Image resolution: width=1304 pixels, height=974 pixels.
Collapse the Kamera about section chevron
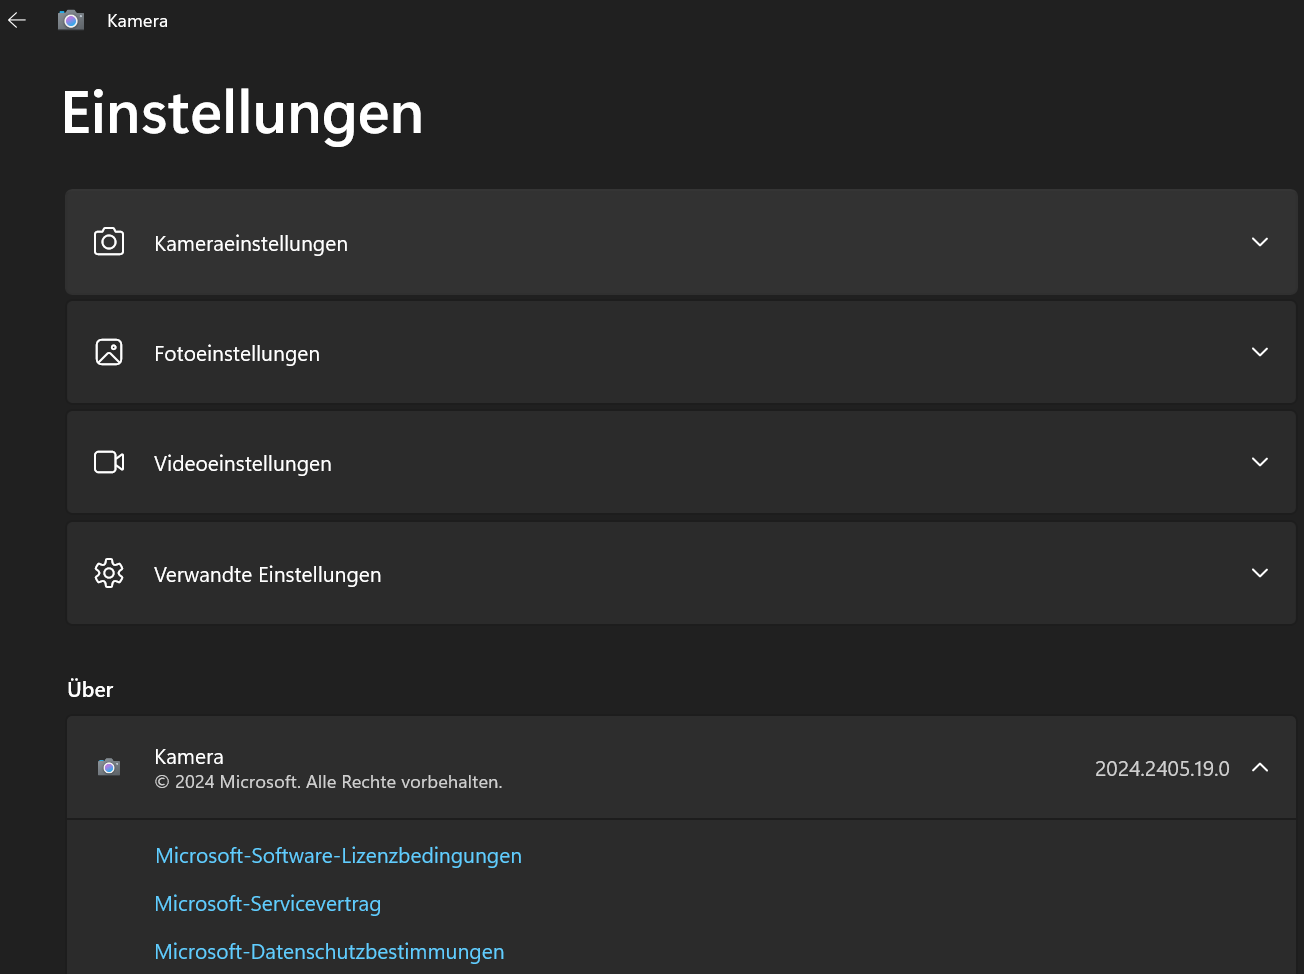point(1260,767)
